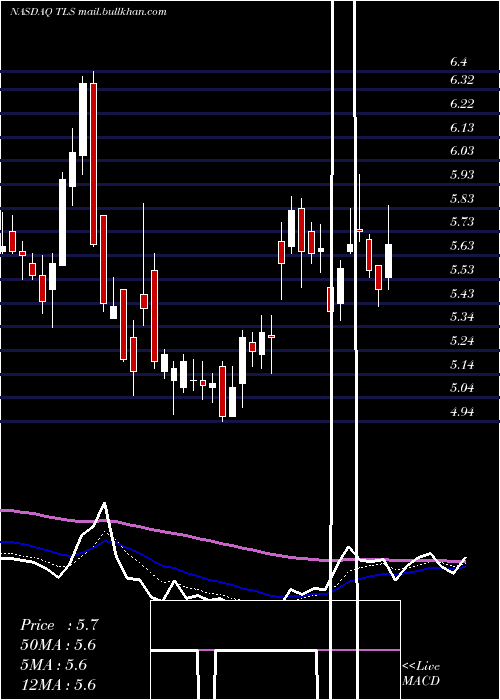Image resolution: width=500 pixels, height=700 pixels.
Task: Click the 5.93 price axis label
Action: coord(462,174)
